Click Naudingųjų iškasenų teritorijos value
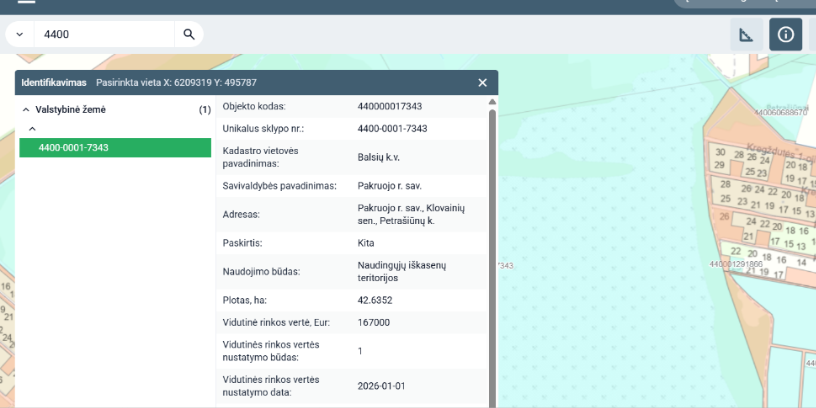The image size is (816, 408). [x=402, y=272]
